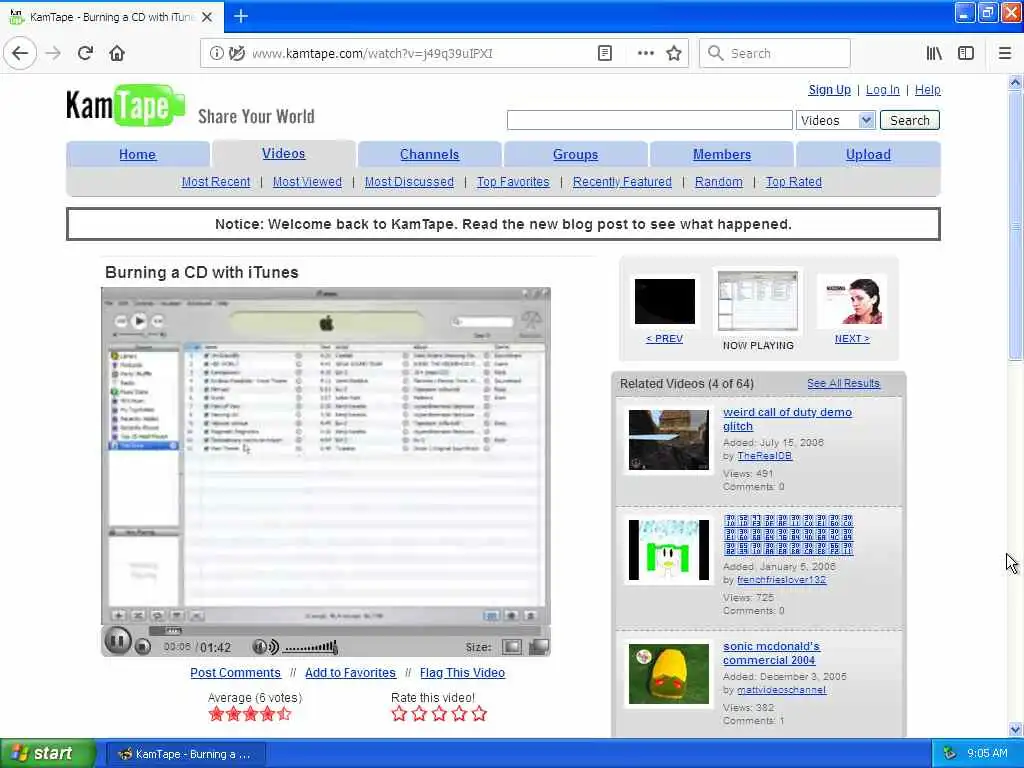The height and width of the screenshot is (768, 1024).
Task: Open Recently Featured link
Action: pos(622,182)
